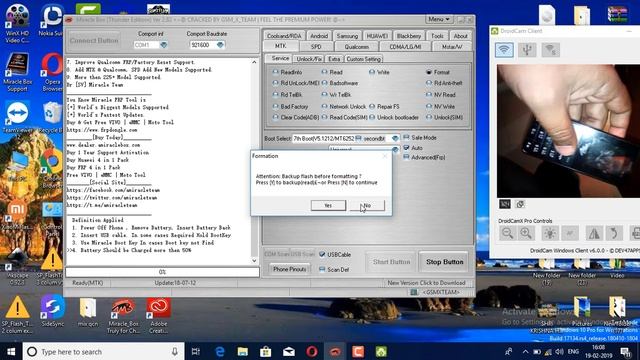Open the About tab
This screenshot has height=360, width=640.
(460, 36)
